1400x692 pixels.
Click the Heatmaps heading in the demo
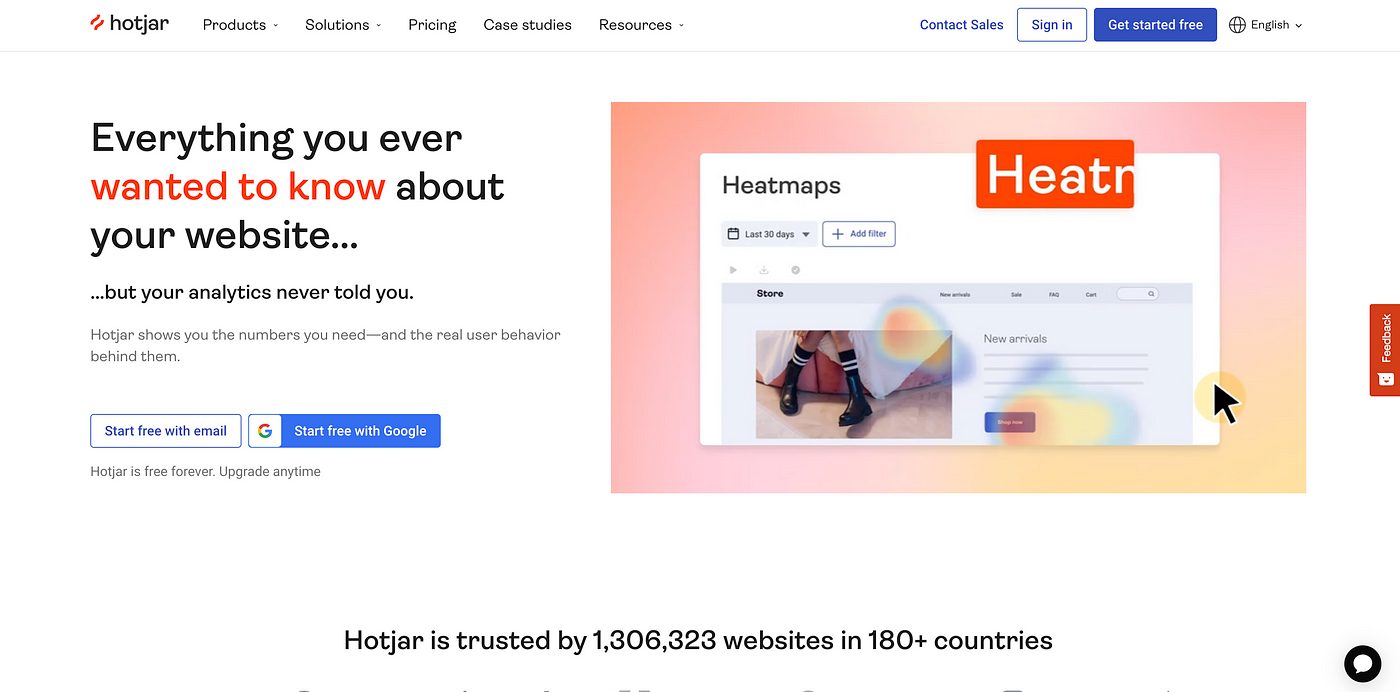(x=781, y=186)
